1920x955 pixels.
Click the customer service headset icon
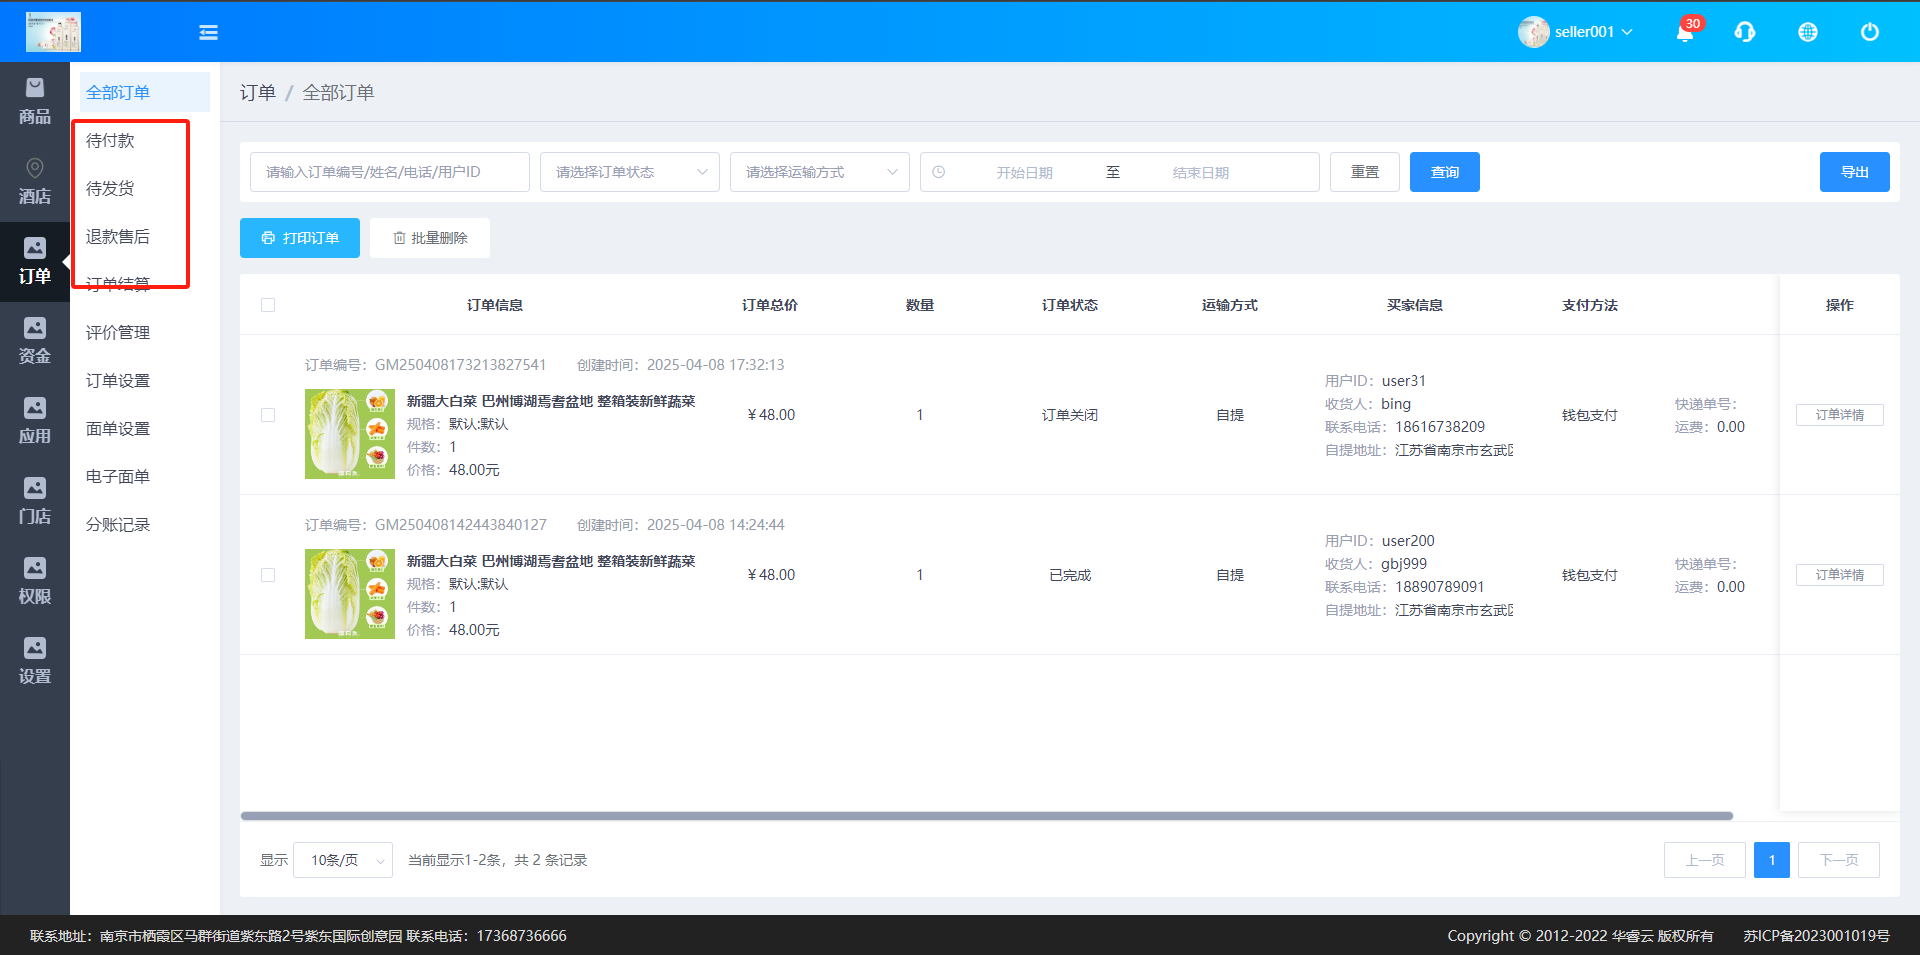tap(1745, 32)
